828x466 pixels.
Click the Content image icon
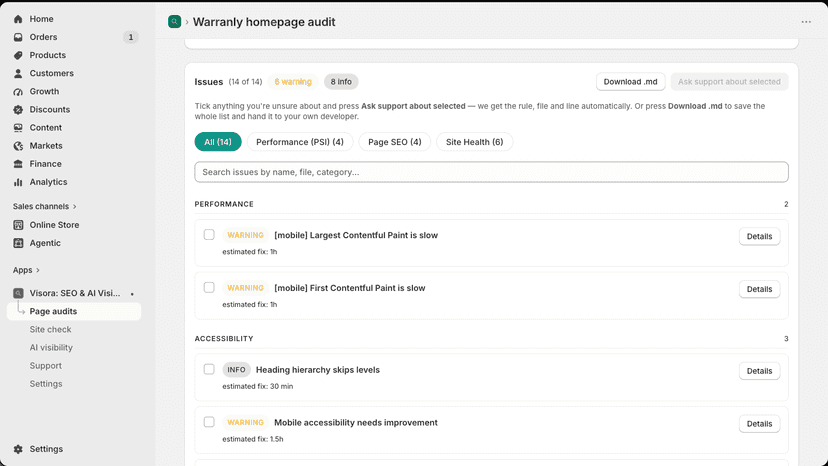pyautogui.click(x=18, y=128)
